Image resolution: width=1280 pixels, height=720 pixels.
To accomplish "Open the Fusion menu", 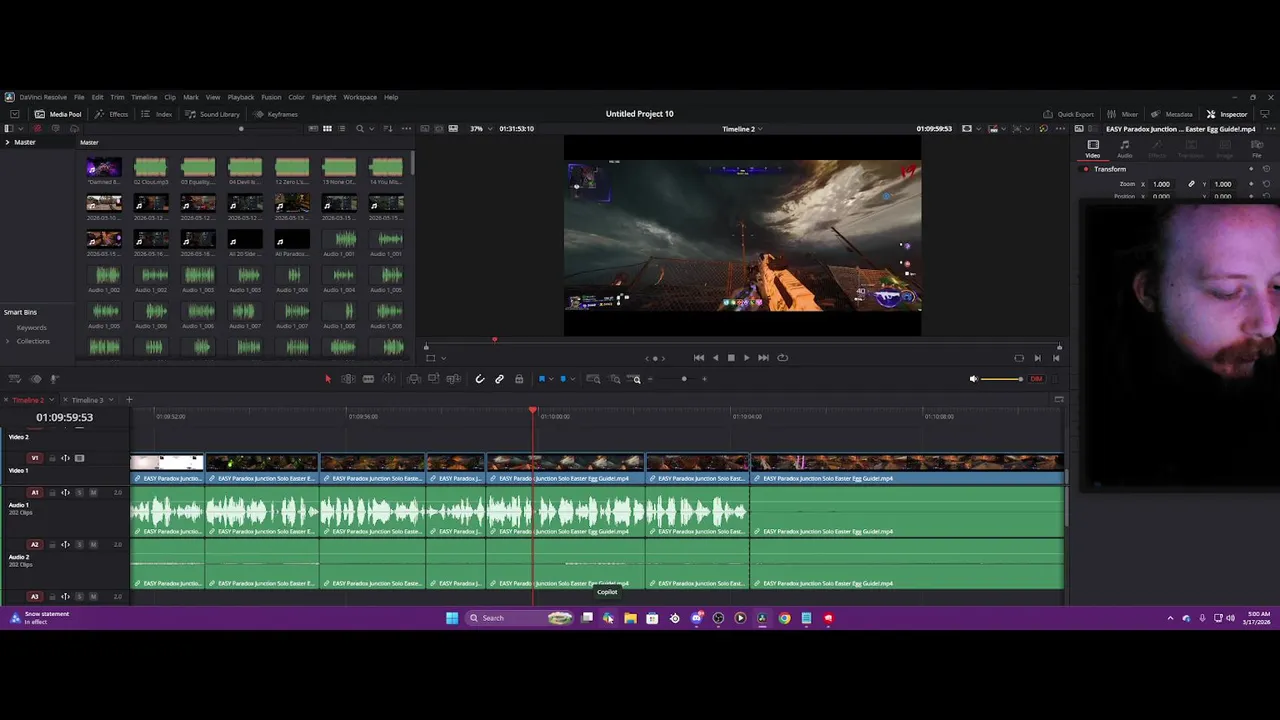I will (271, 97).
